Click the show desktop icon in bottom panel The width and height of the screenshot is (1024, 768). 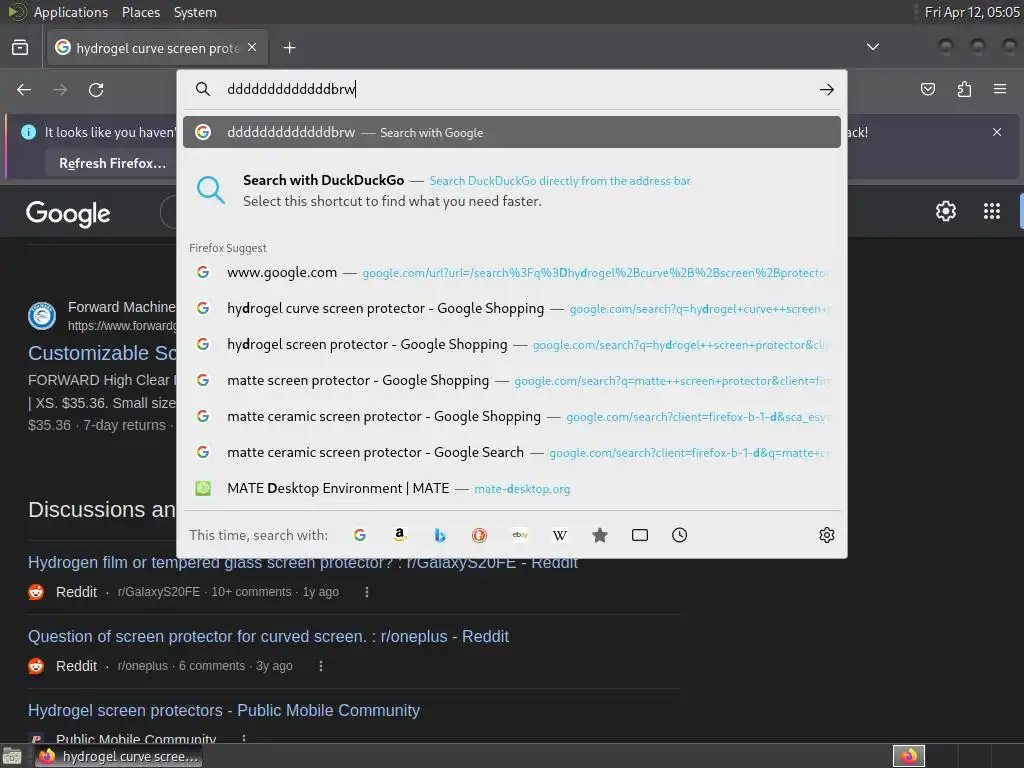coord(12,756)
